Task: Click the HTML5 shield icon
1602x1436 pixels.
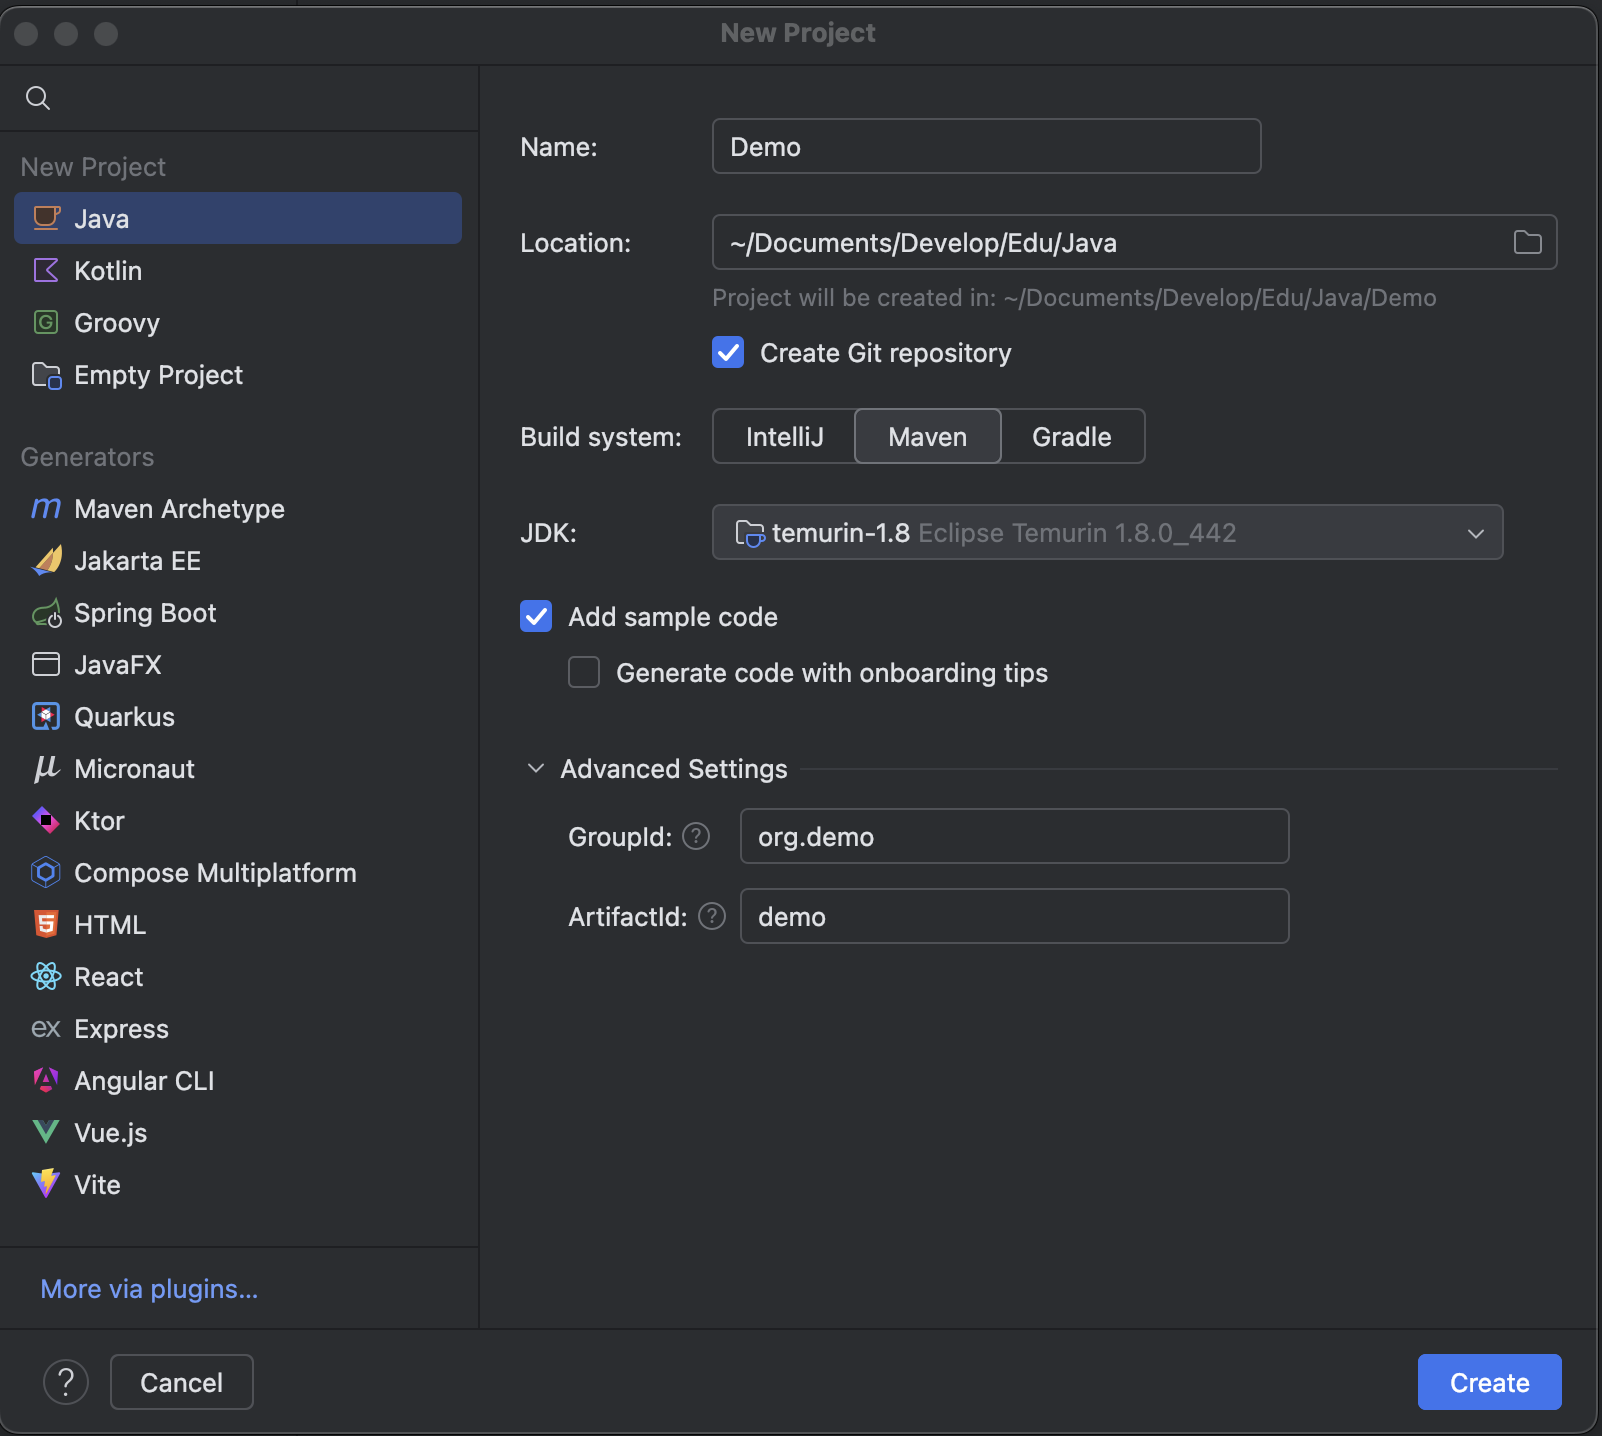Action: click(x=46, y=924)
